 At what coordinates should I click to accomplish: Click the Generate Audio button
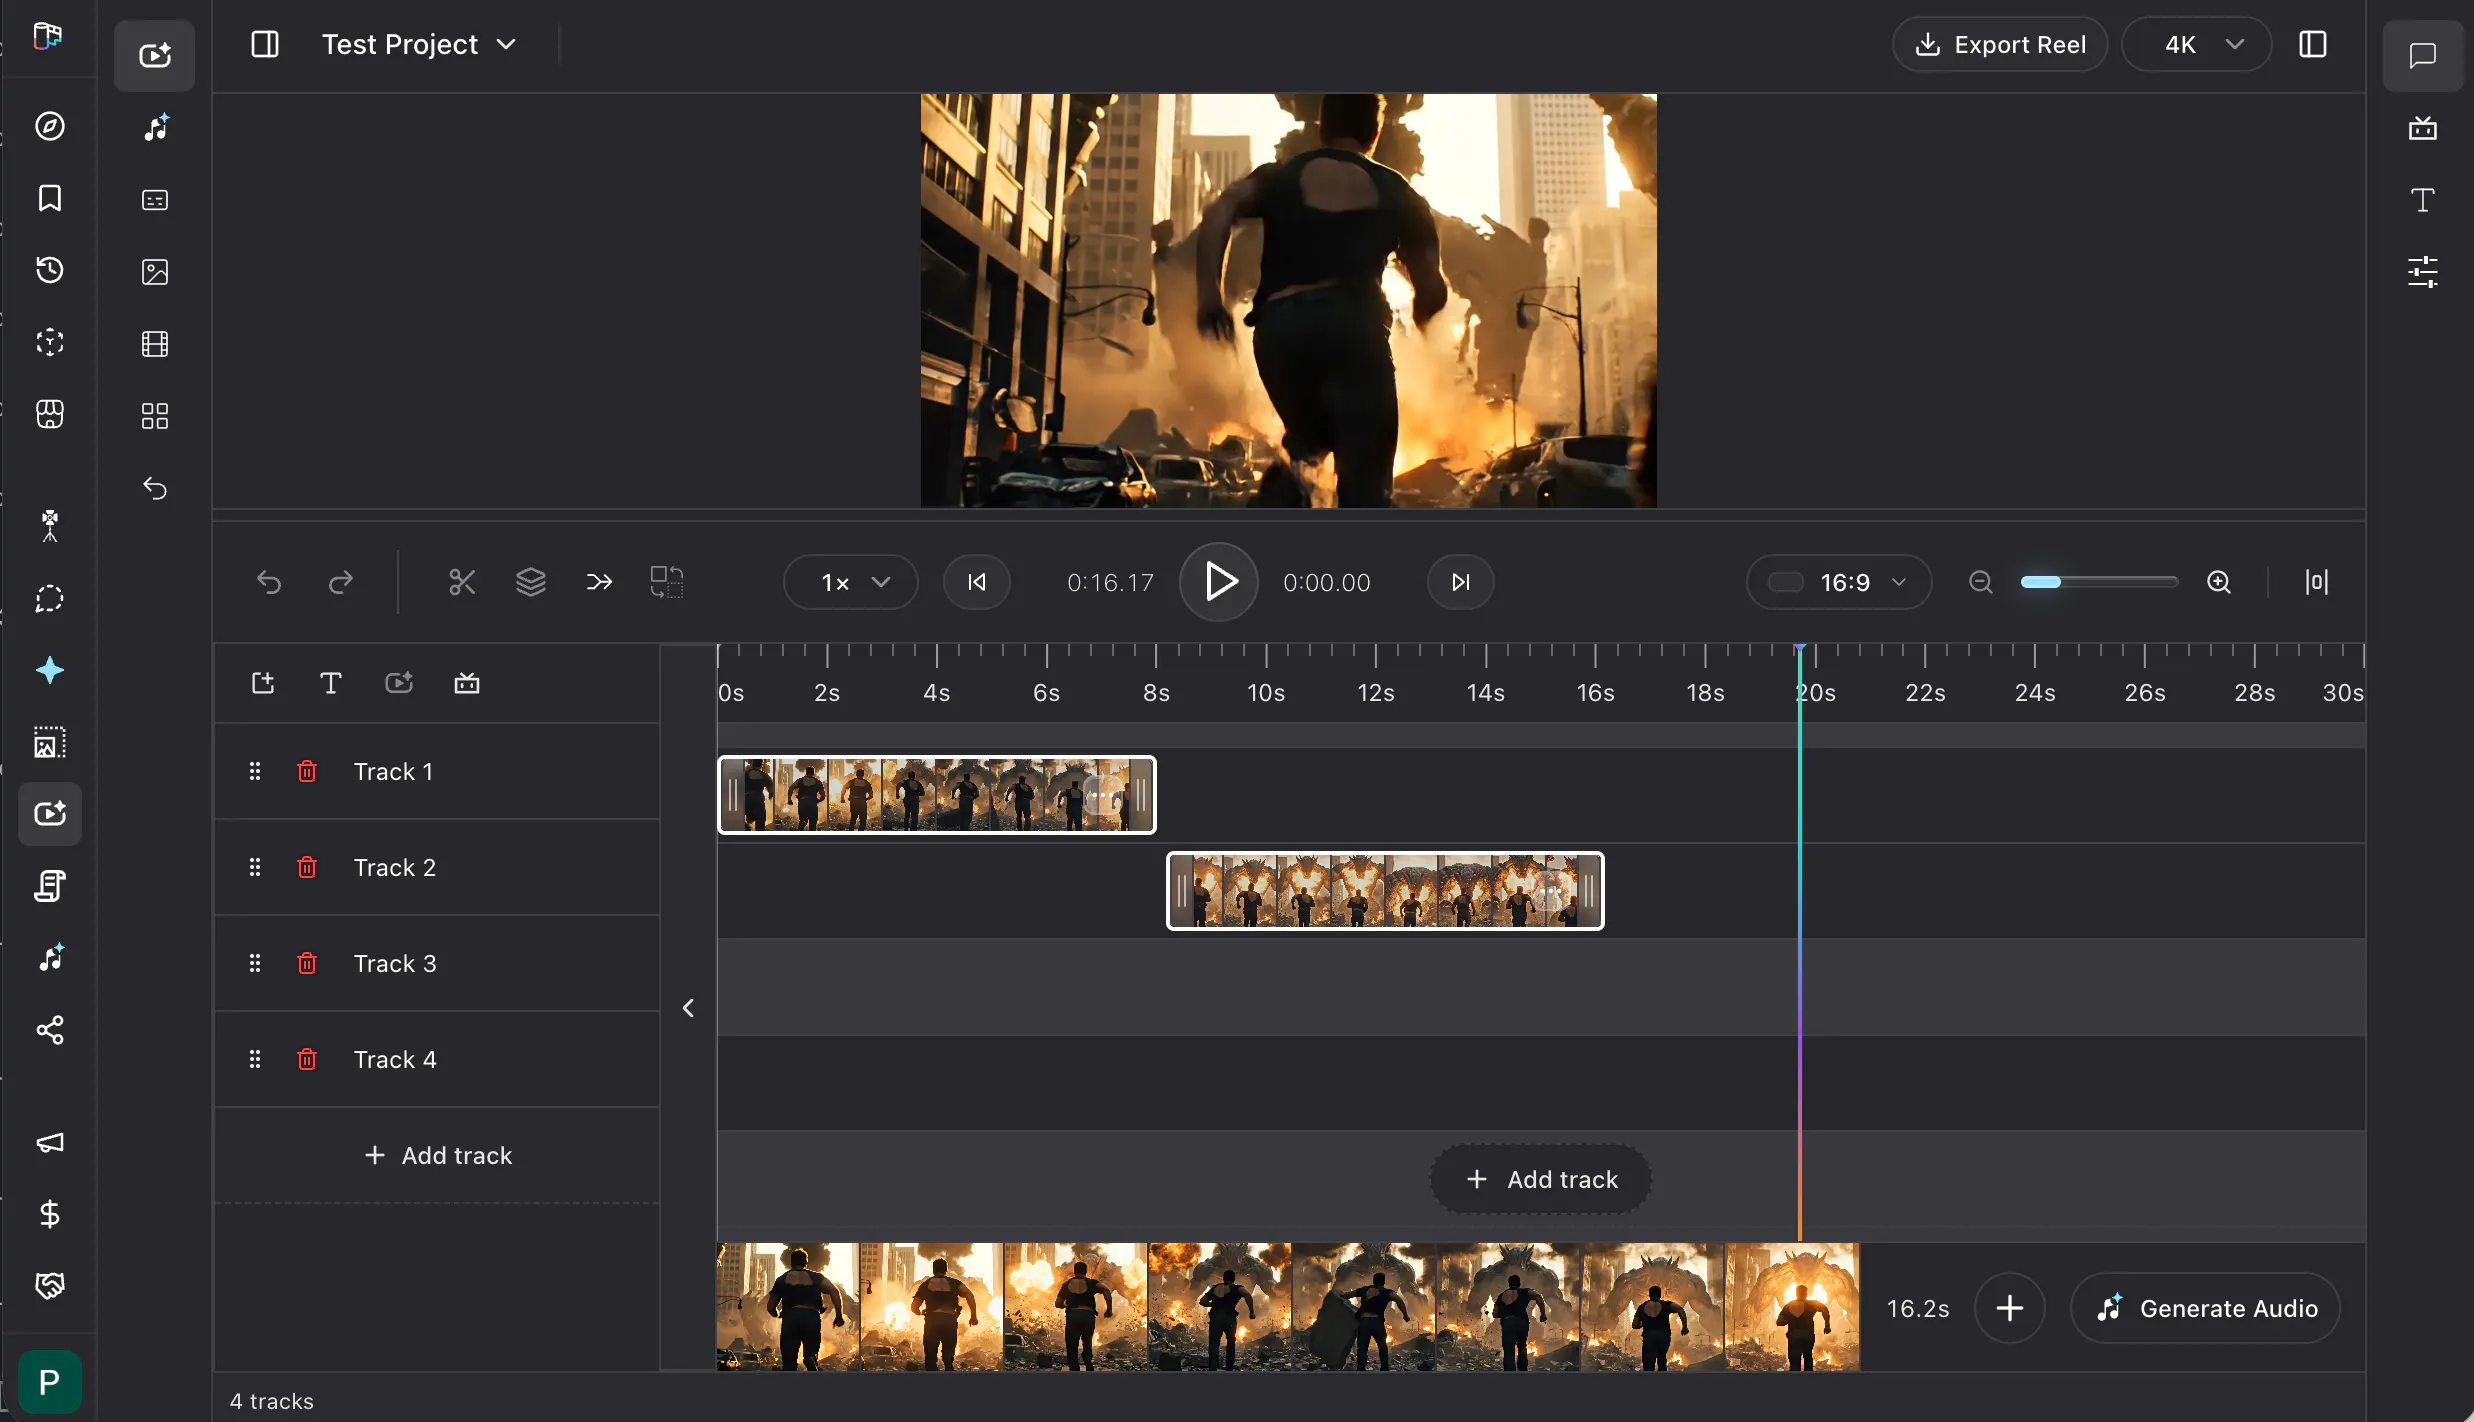coord(2206,1308)
